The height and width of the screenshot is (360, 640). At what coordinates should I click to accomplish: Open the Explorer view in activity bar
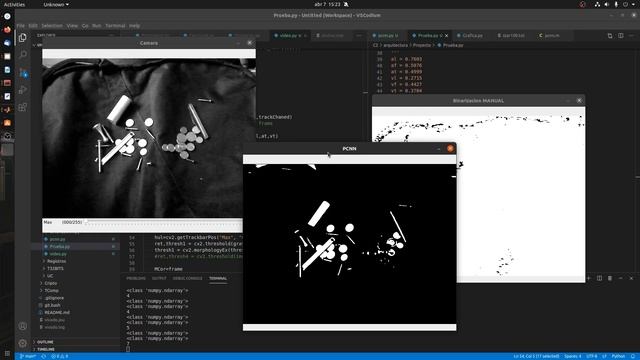[x=23, y=38]
